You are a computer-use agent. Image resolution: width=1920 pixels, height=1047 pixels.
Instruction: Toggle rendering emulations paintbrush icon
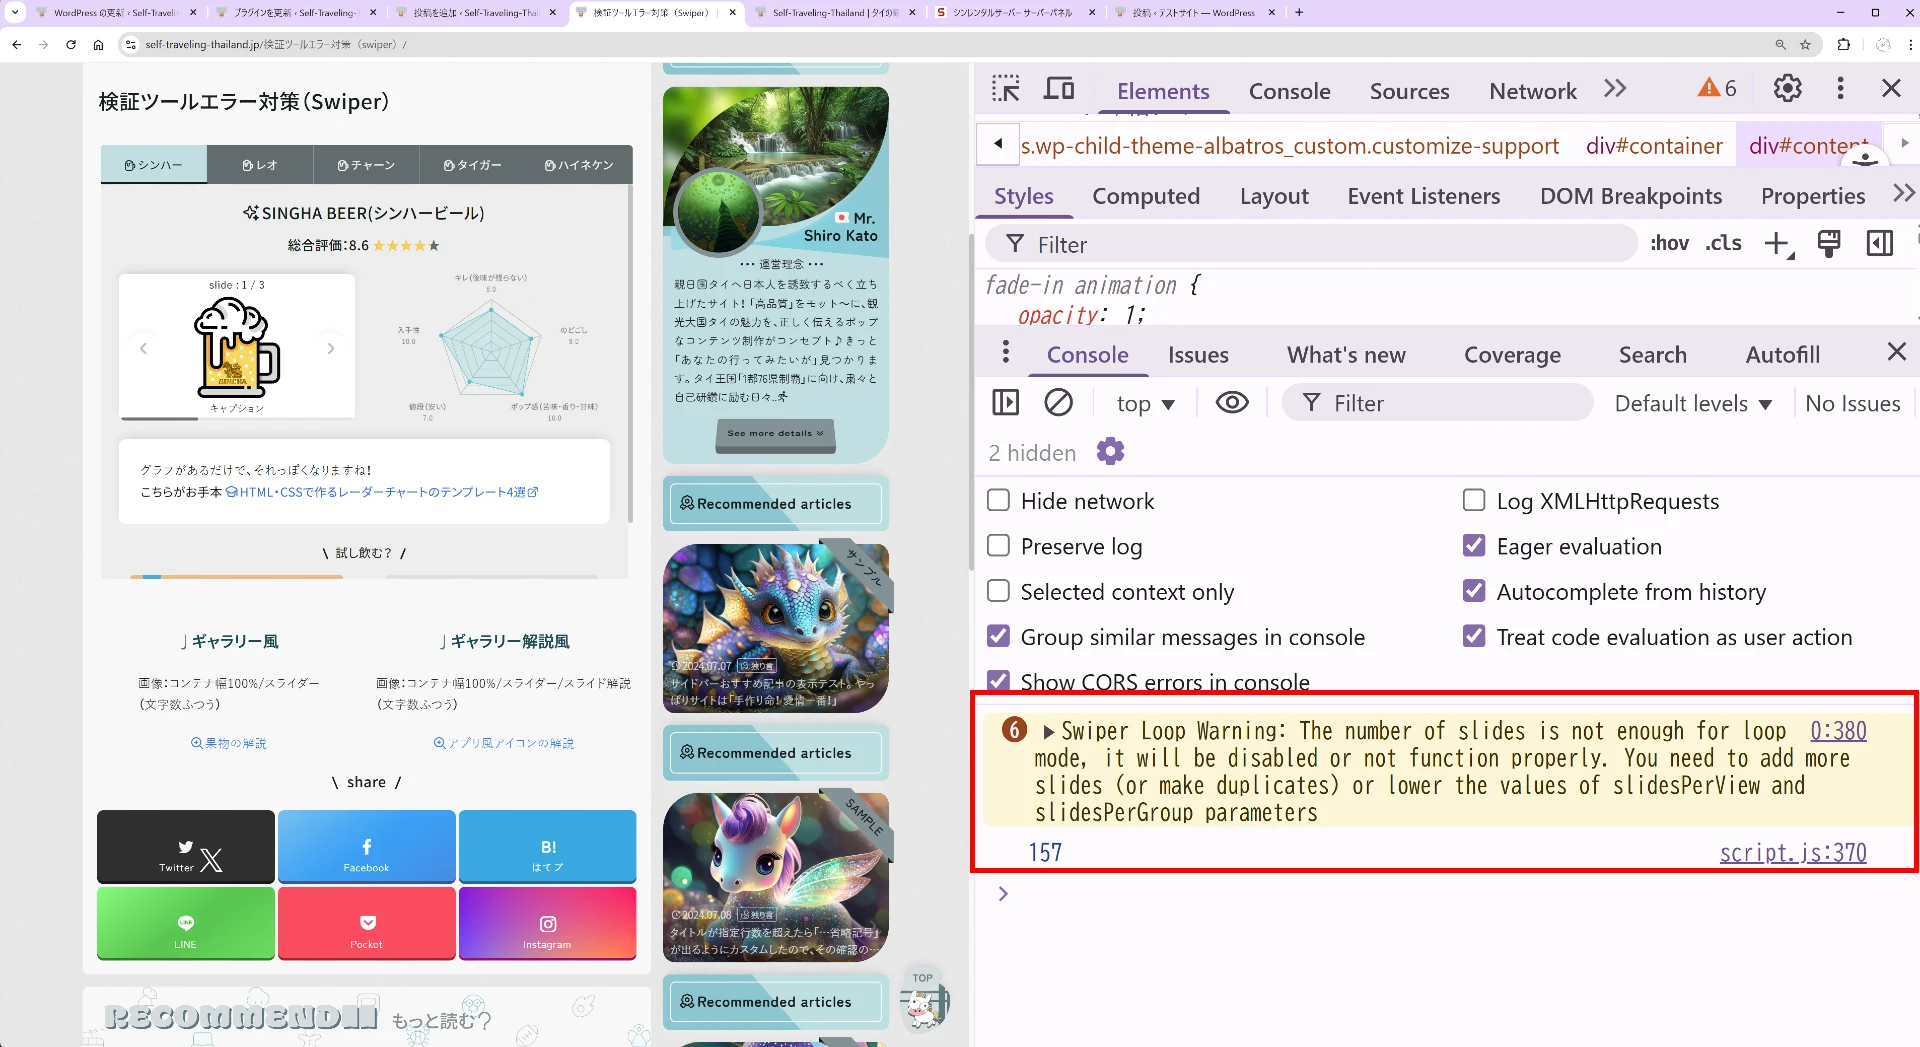1829,243
